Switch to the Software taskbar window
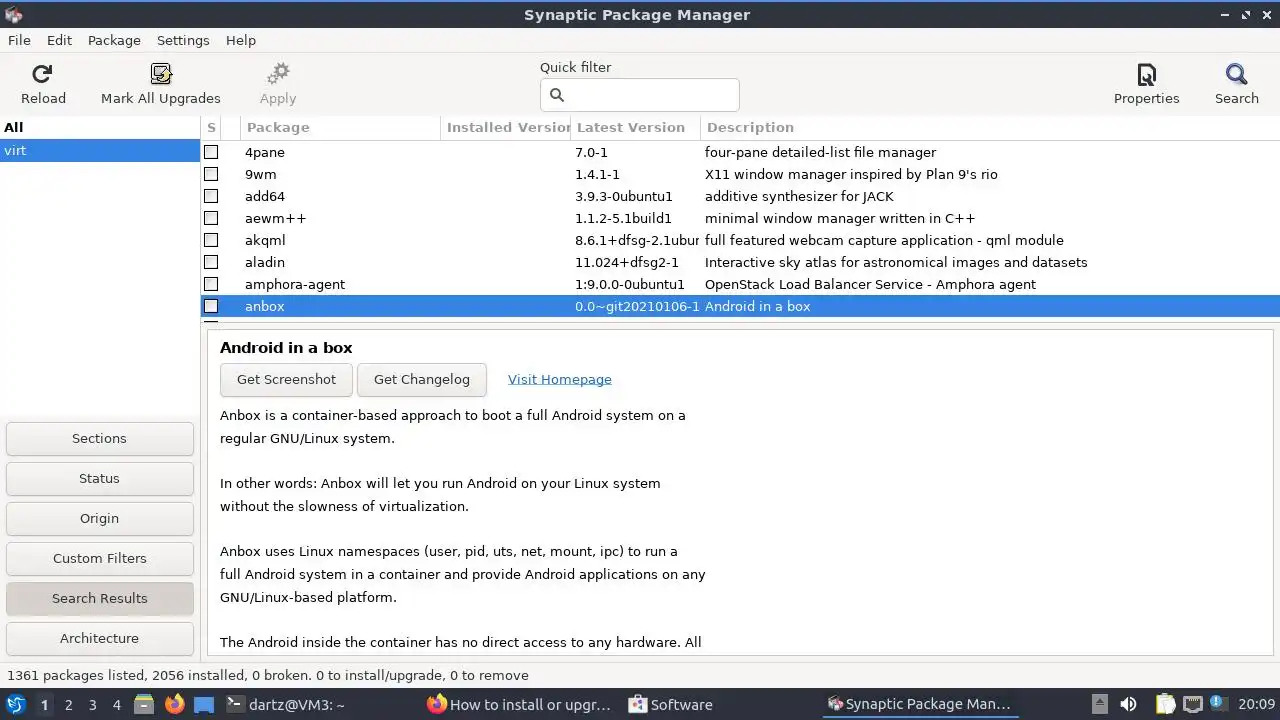1280x720 pixels. coord(671,704)
